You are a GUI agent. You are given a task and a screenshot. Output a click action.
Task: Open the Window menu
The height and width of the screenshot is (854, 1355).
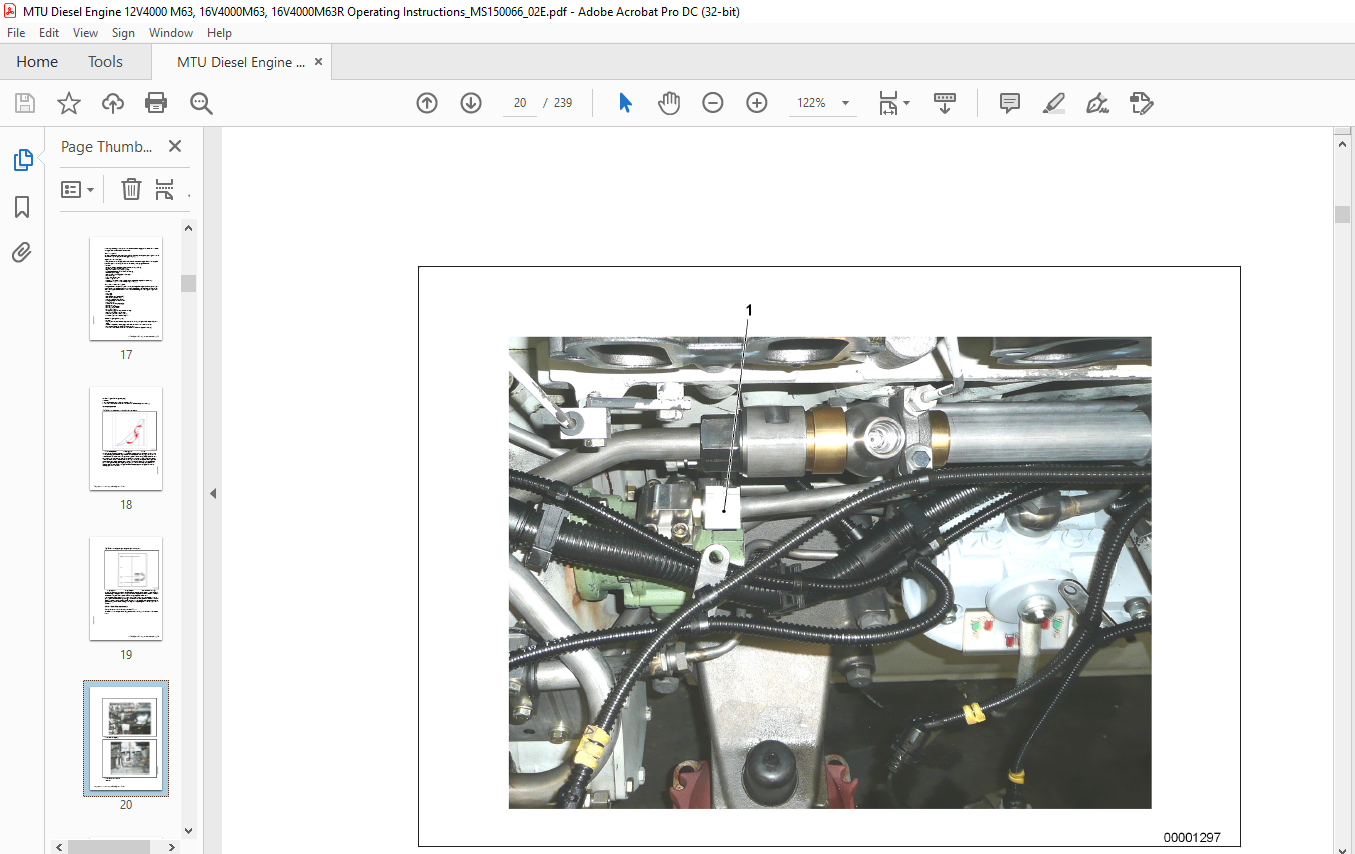point(171,33)
